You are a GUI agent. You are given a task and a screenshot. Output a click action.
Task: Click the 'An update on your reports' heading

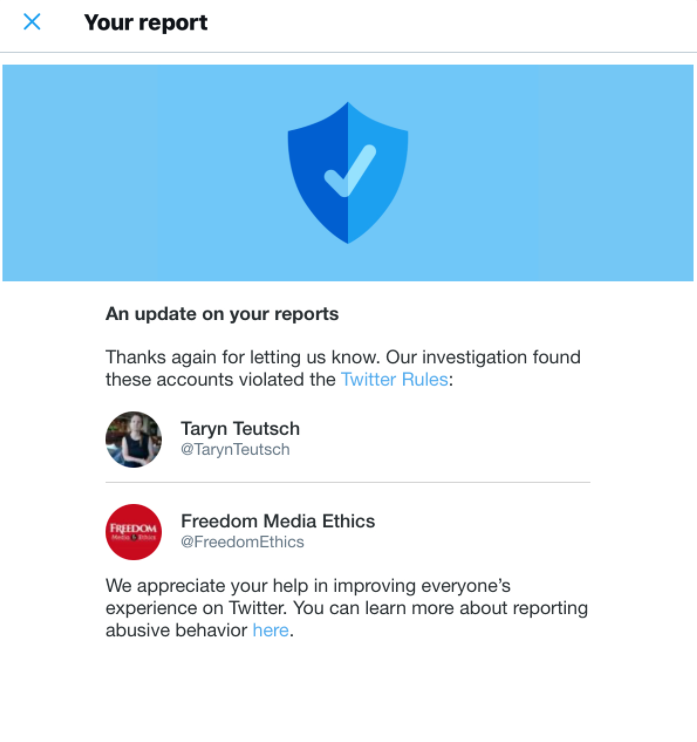tap(222, 314)
